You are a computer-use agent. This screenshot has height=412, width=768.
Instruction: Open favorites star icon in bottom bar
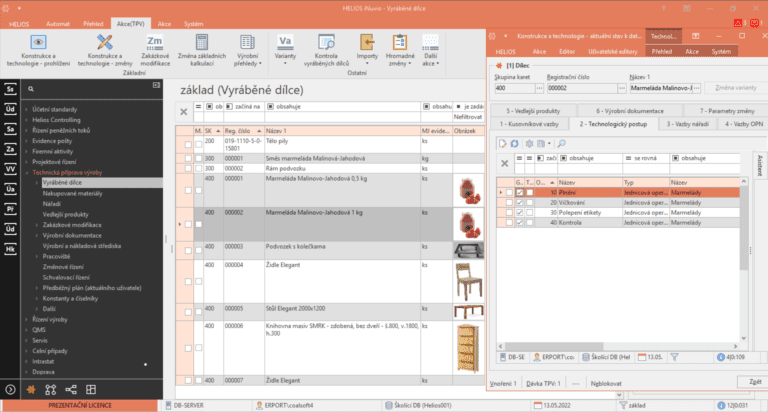point(31,390)
